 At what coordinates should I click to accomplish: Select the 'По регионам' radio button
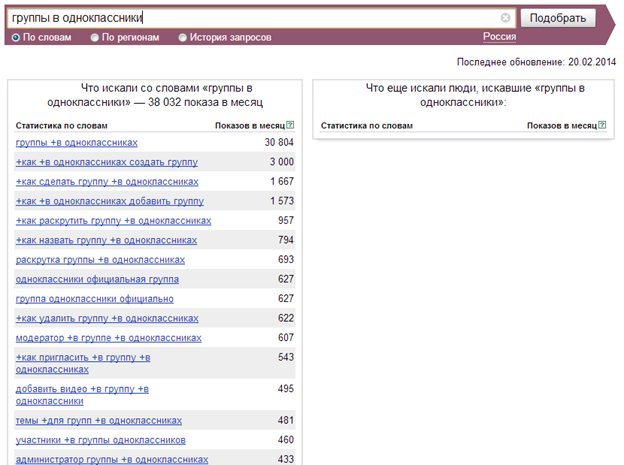click(x=94, y=37)
